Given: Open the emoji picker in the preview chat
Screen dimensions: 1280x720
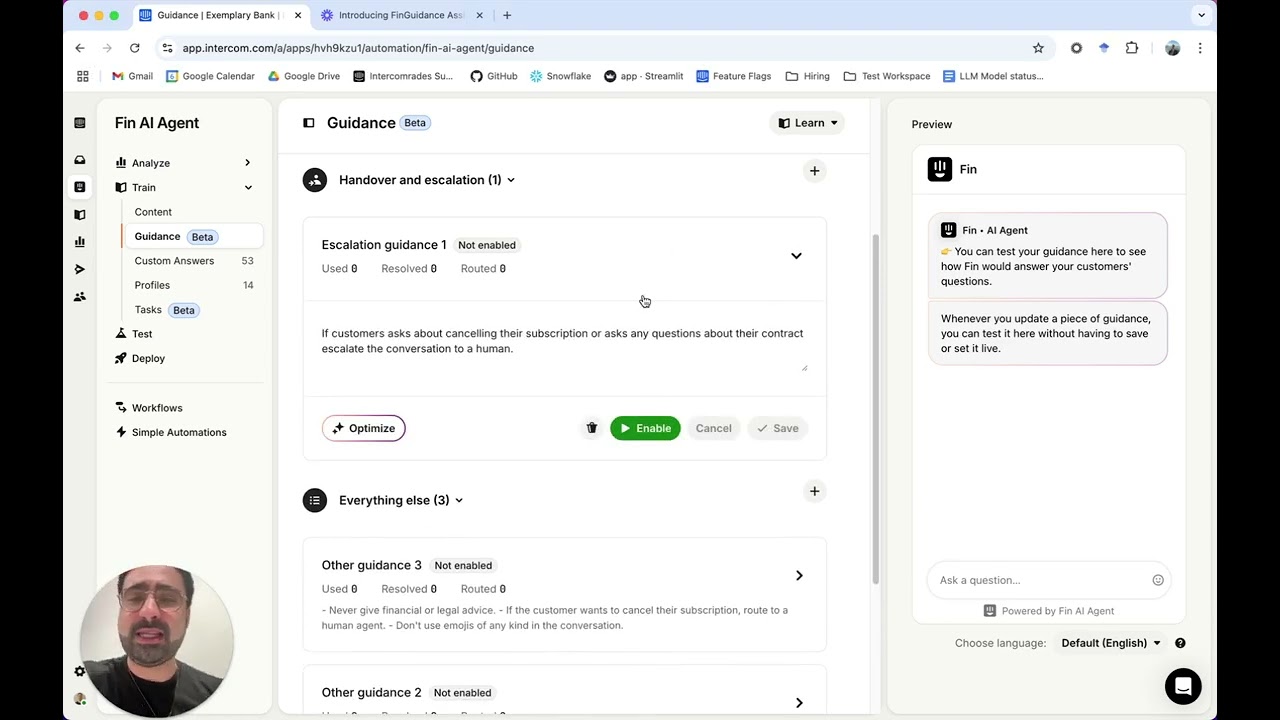Looking at the screenshot, I should tap(1158, 580).
